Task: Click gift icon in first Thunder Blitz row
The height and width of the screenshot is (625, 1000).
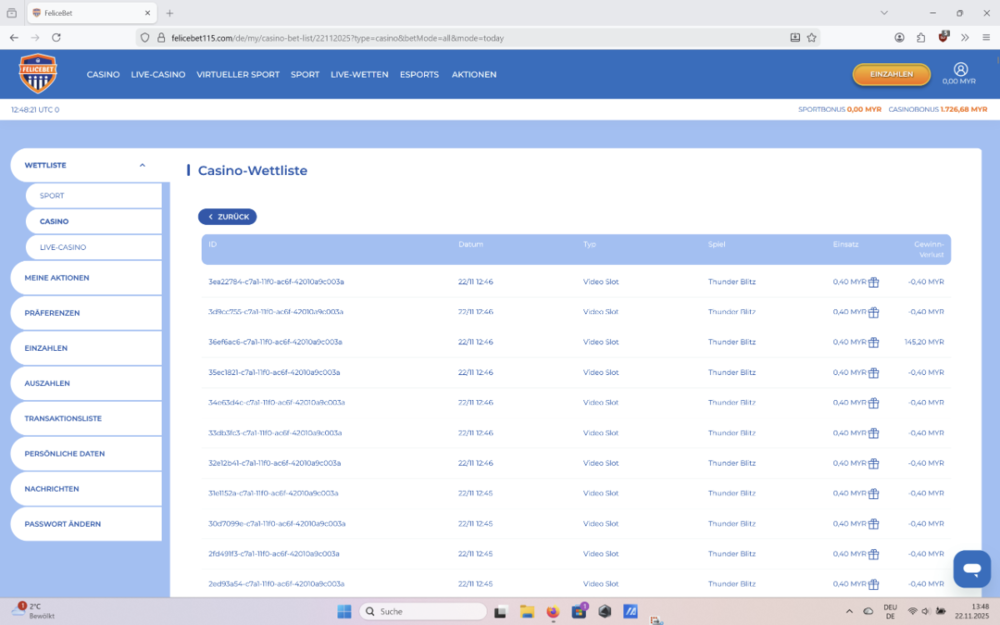Action: 873,282
